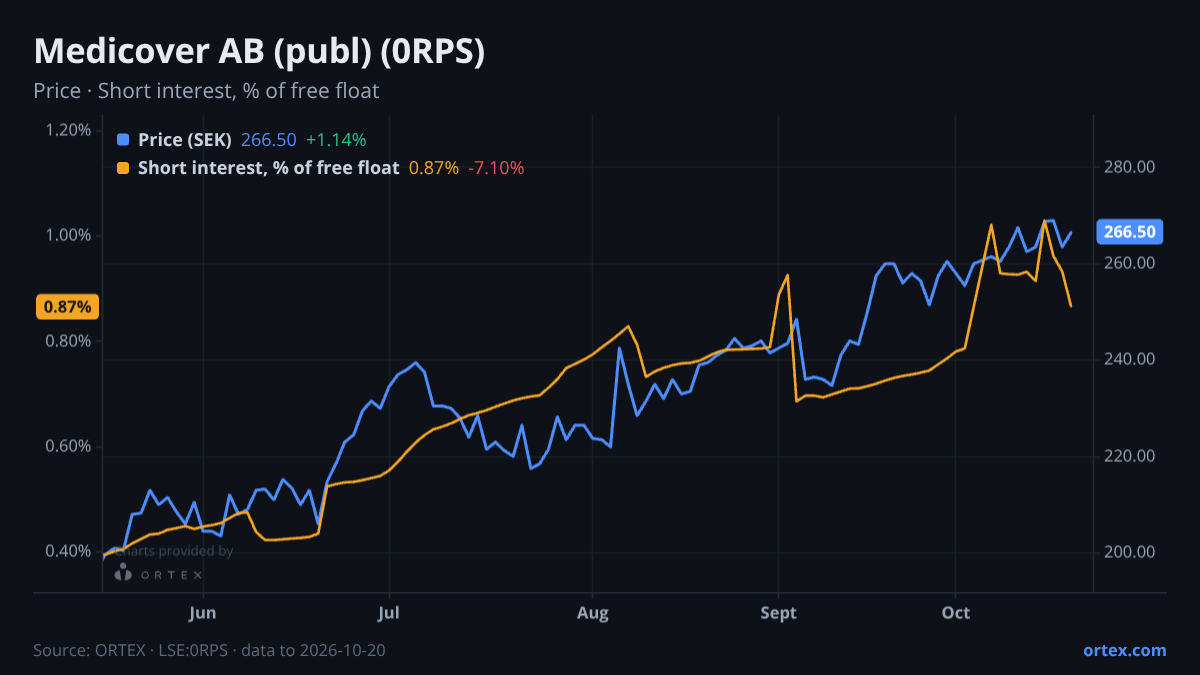Screen dimensions: 1200x675
Task: Click the 200.00 right axis label
Action: [1130, 552]
